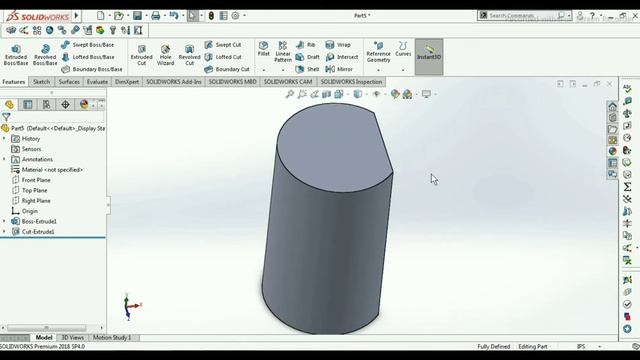Click the Zoom to Fit view icon

[x=290, y=94]
